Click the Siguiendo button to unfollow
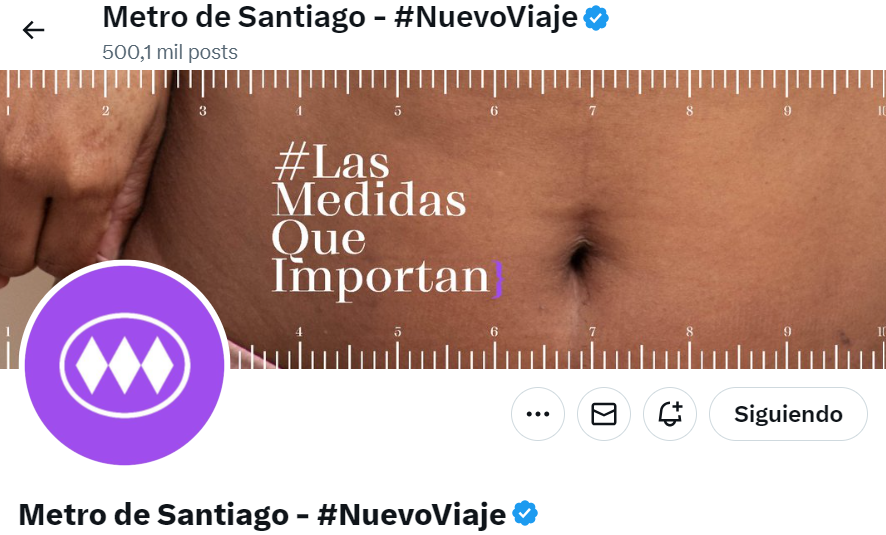 click(788, 414)
